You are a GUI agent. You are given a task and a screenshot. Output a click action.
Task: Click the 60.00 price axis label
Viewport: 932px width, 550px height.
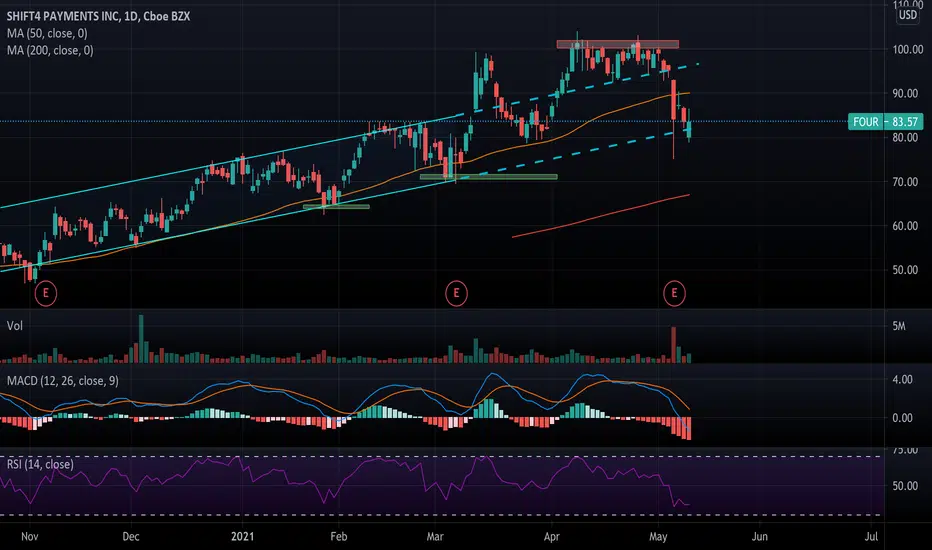[x=905, y=226]
